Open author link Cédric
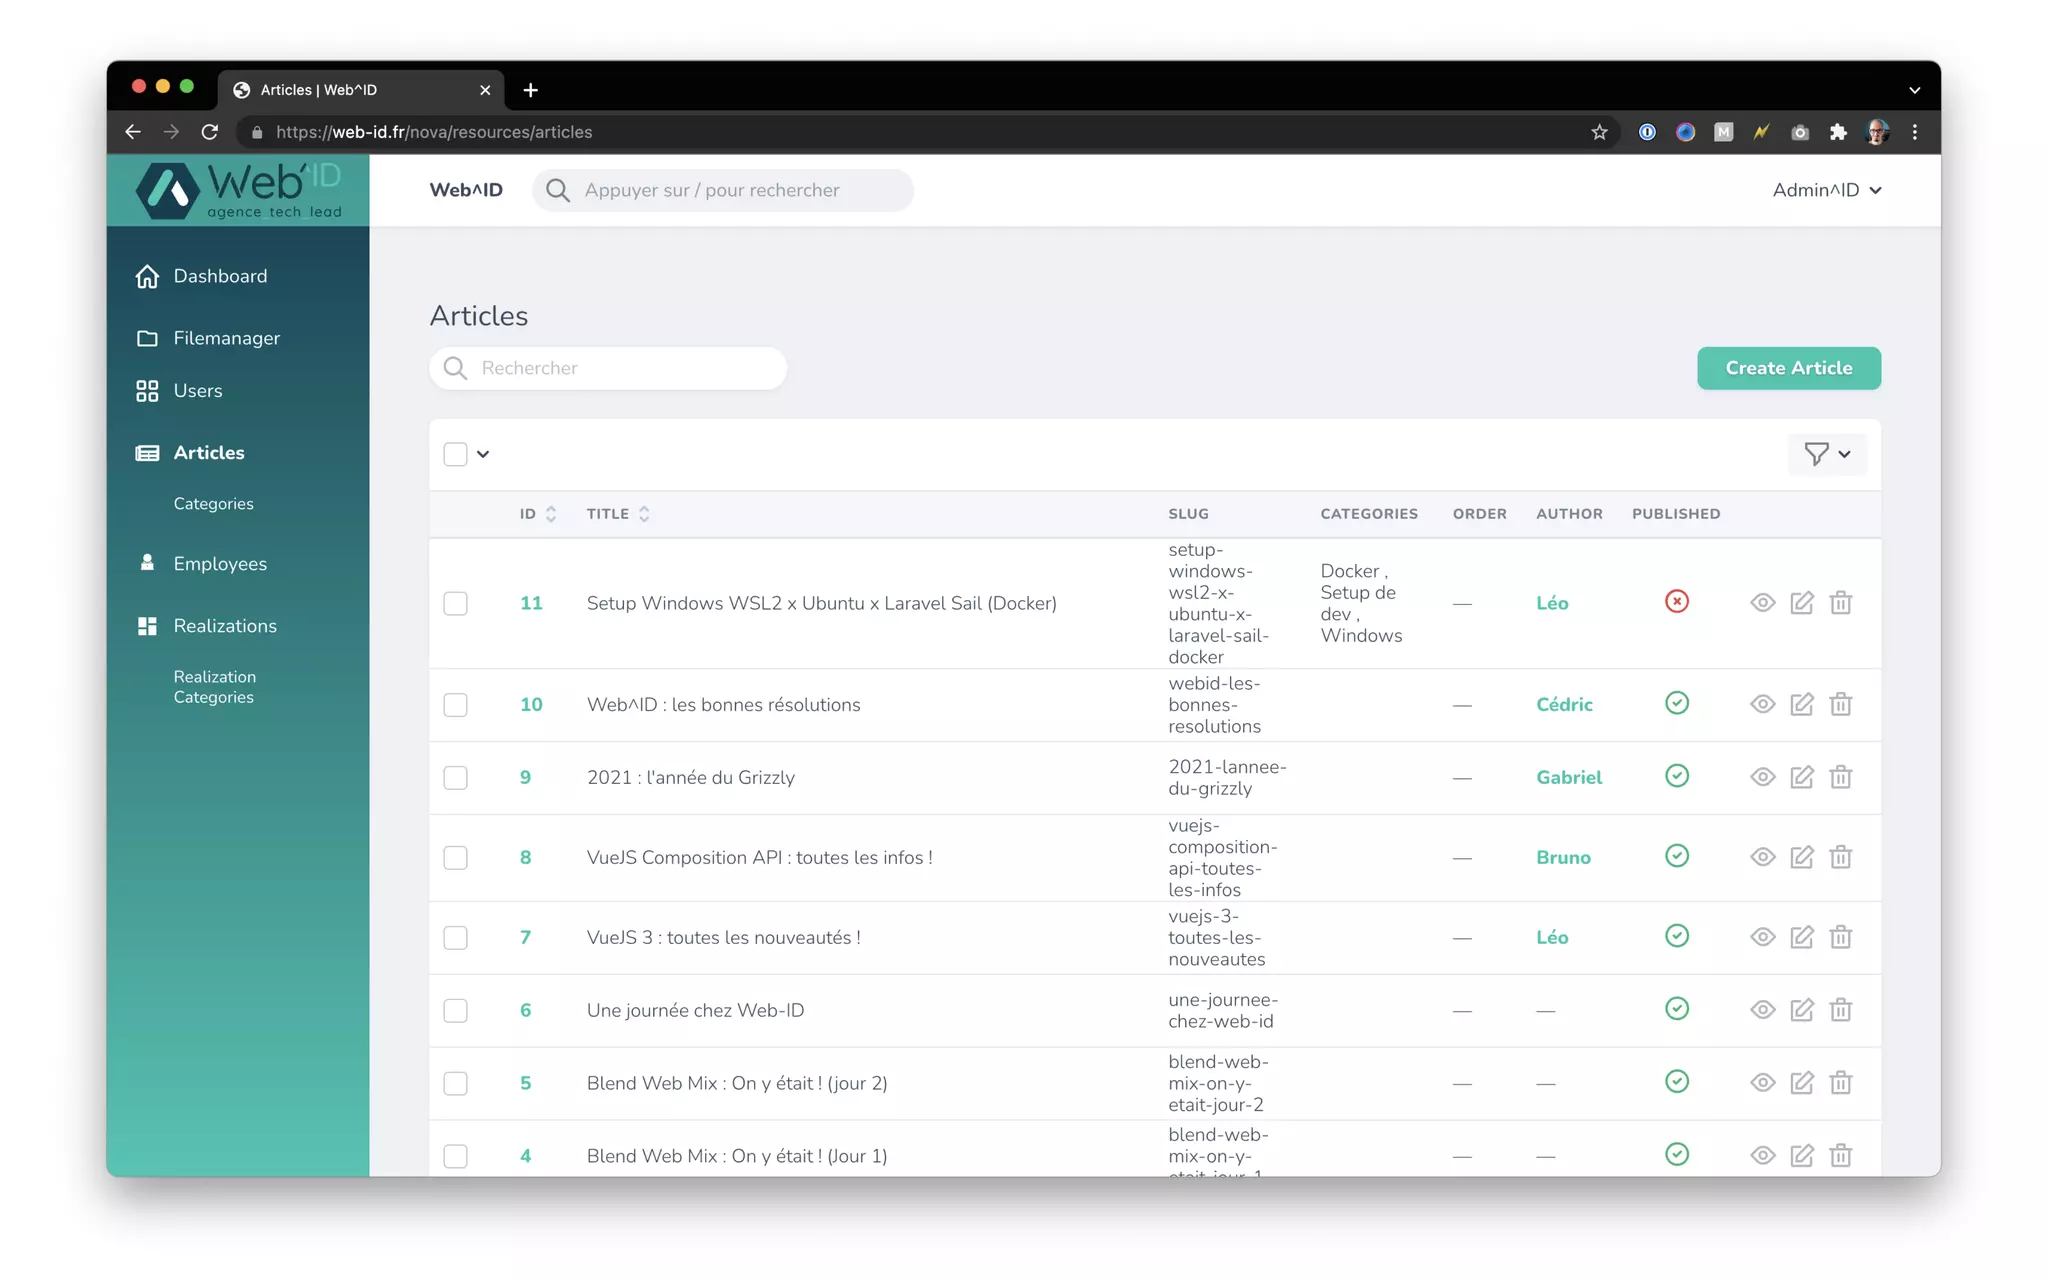 point(1564,704)
